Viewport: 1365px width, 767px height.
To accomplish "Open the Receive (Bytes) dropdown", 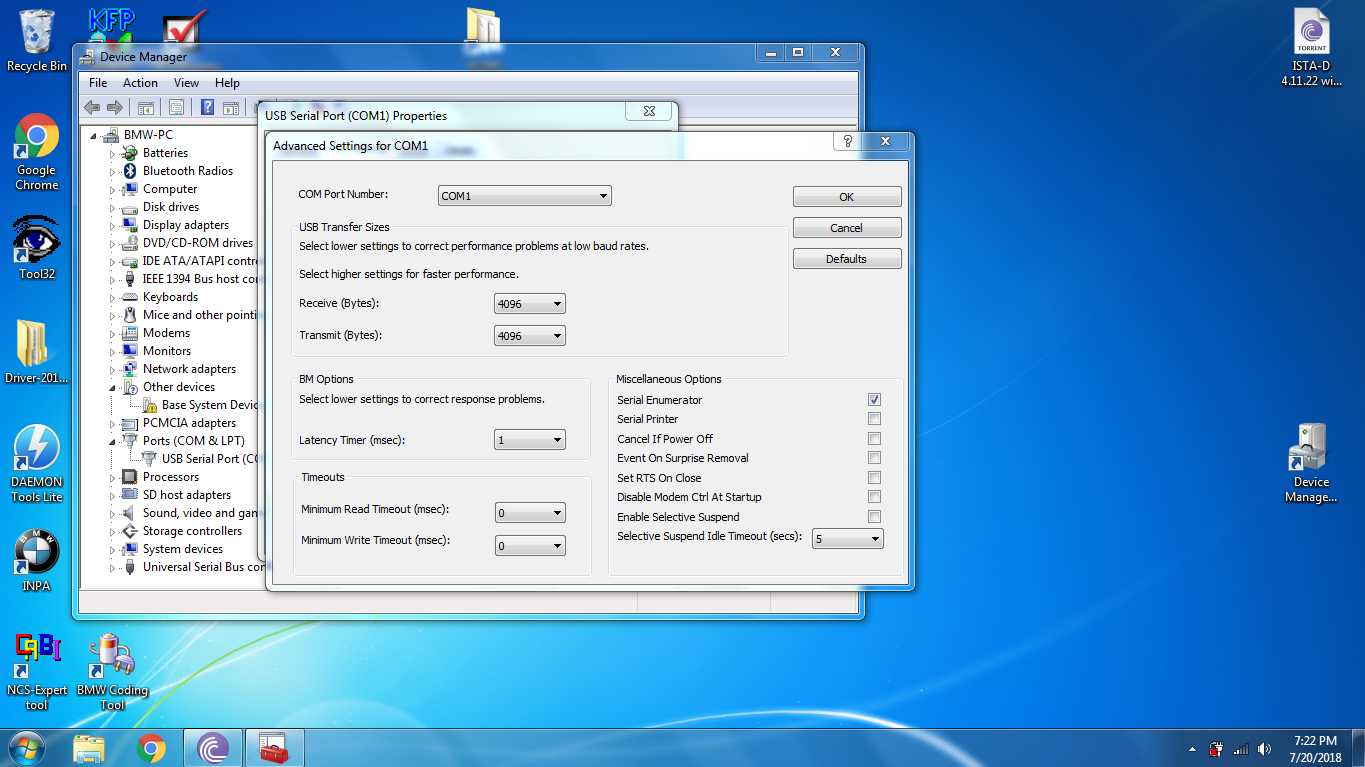I will pyautogui.click(x=530, y=304).
